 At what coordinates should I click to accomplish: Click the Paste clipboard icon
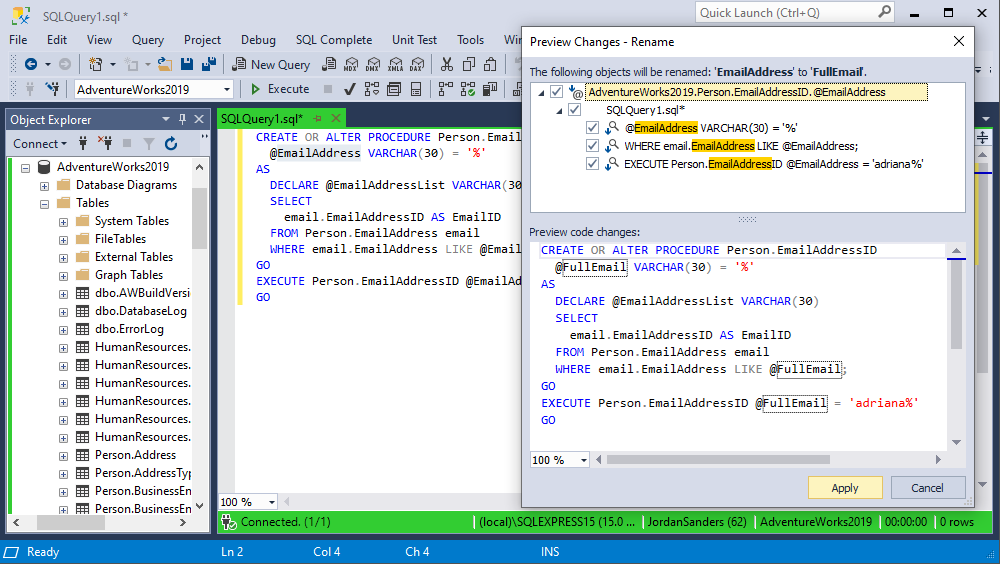(x=490, y=64)
